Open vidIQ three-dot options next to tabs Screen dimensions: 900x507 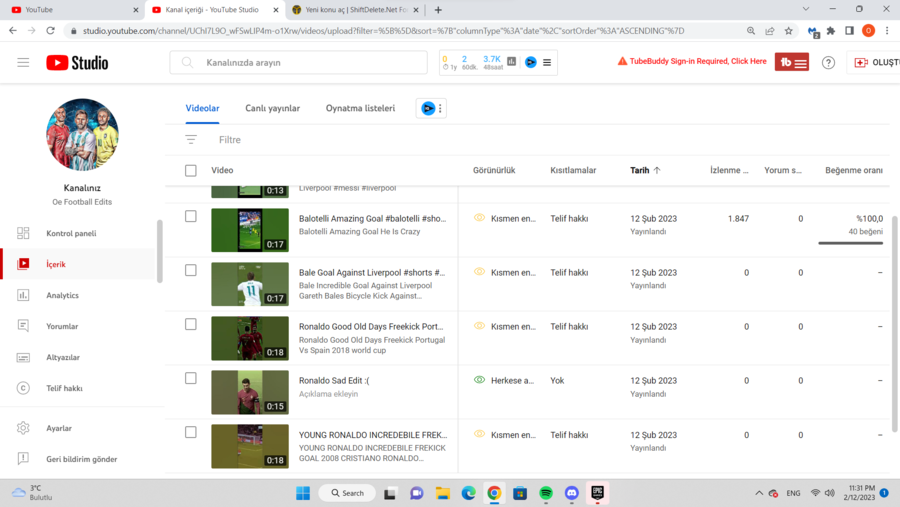pos(440,108)
